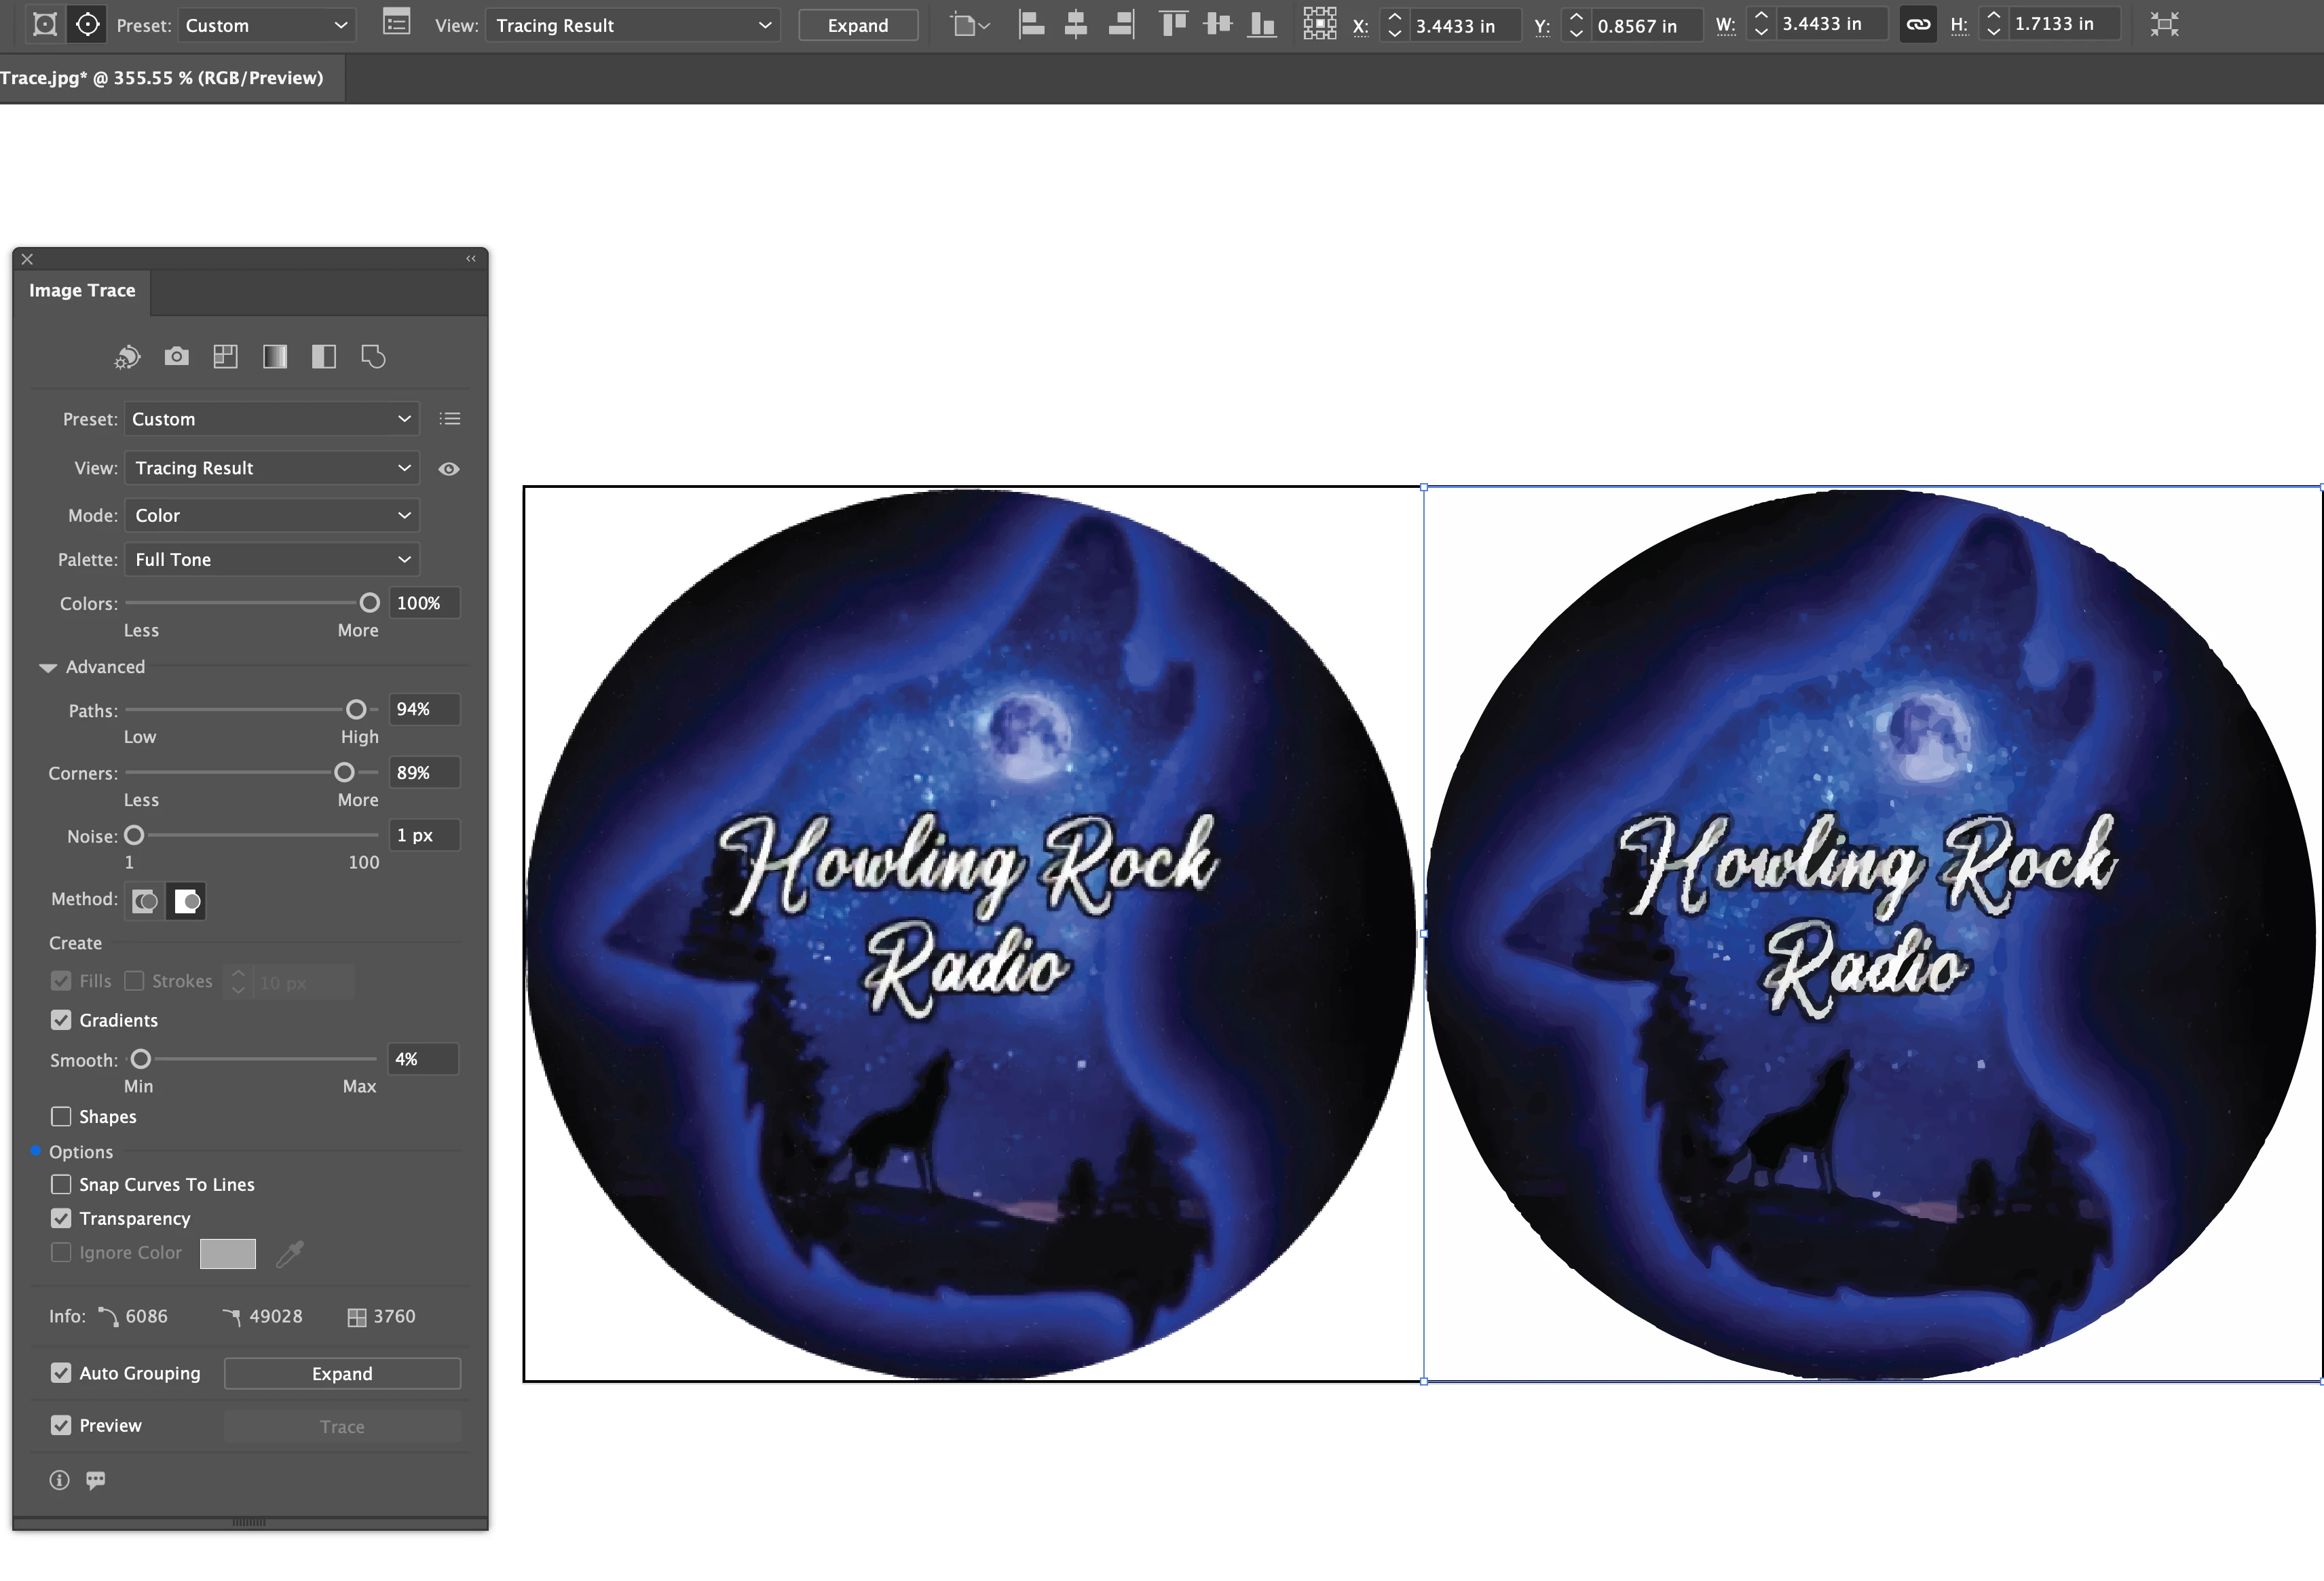Click the Grayscale preset icon

275,356
